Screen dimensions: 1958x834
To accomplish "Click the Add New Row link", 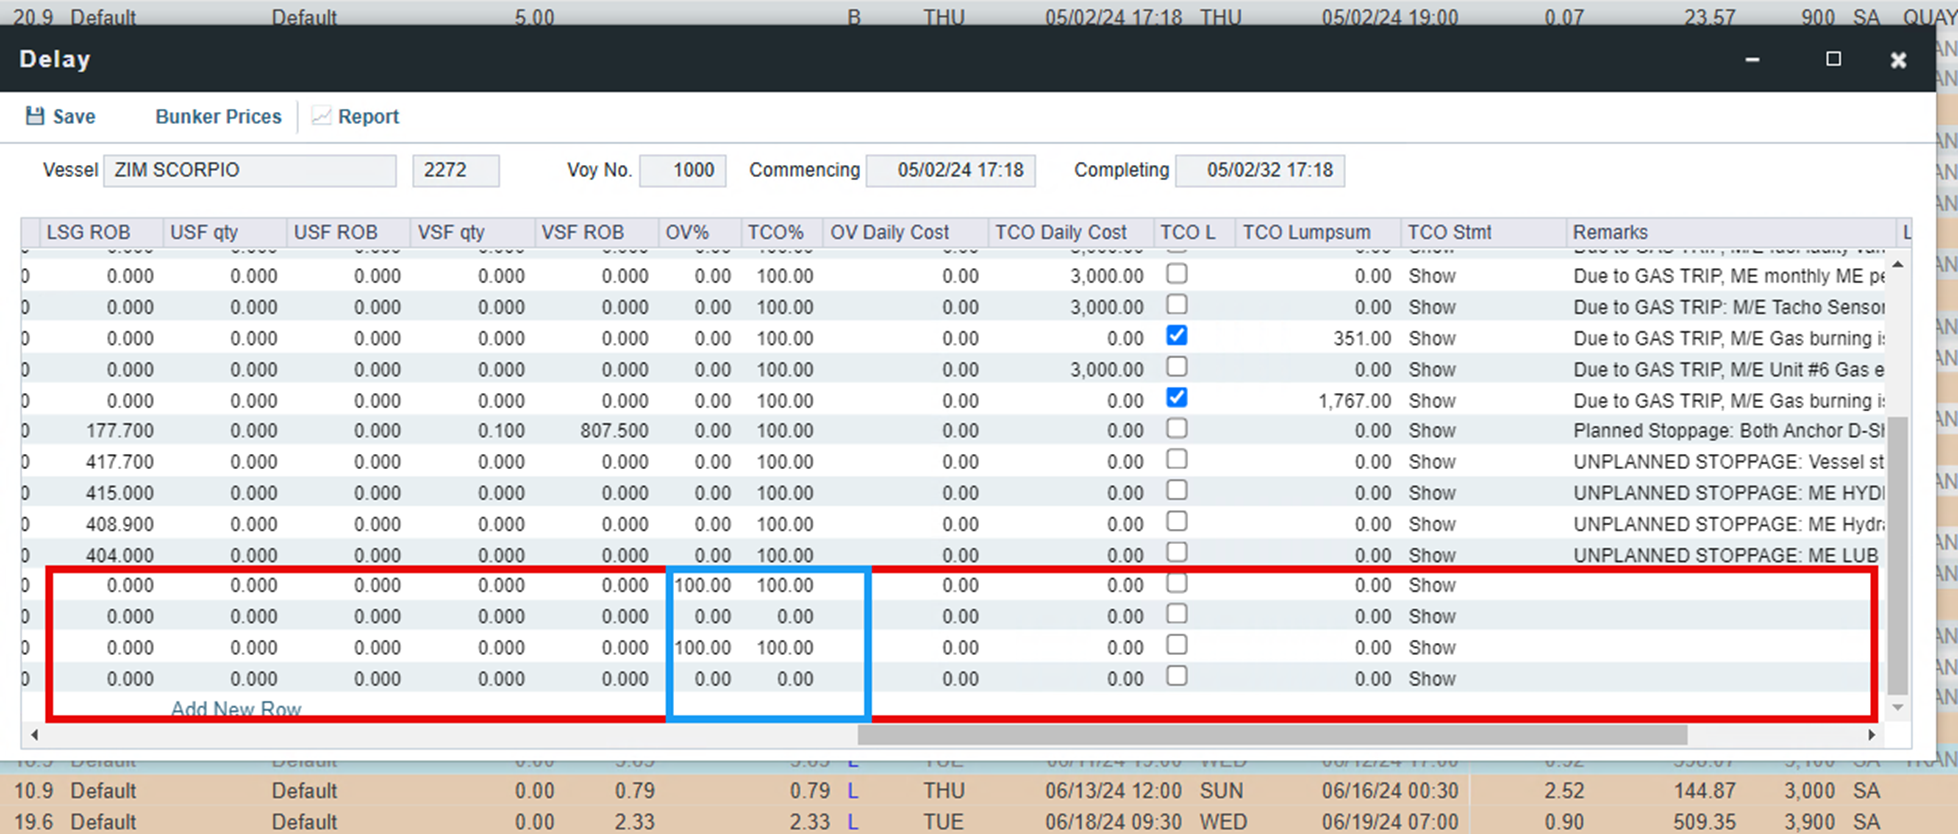I will (236, 709).
